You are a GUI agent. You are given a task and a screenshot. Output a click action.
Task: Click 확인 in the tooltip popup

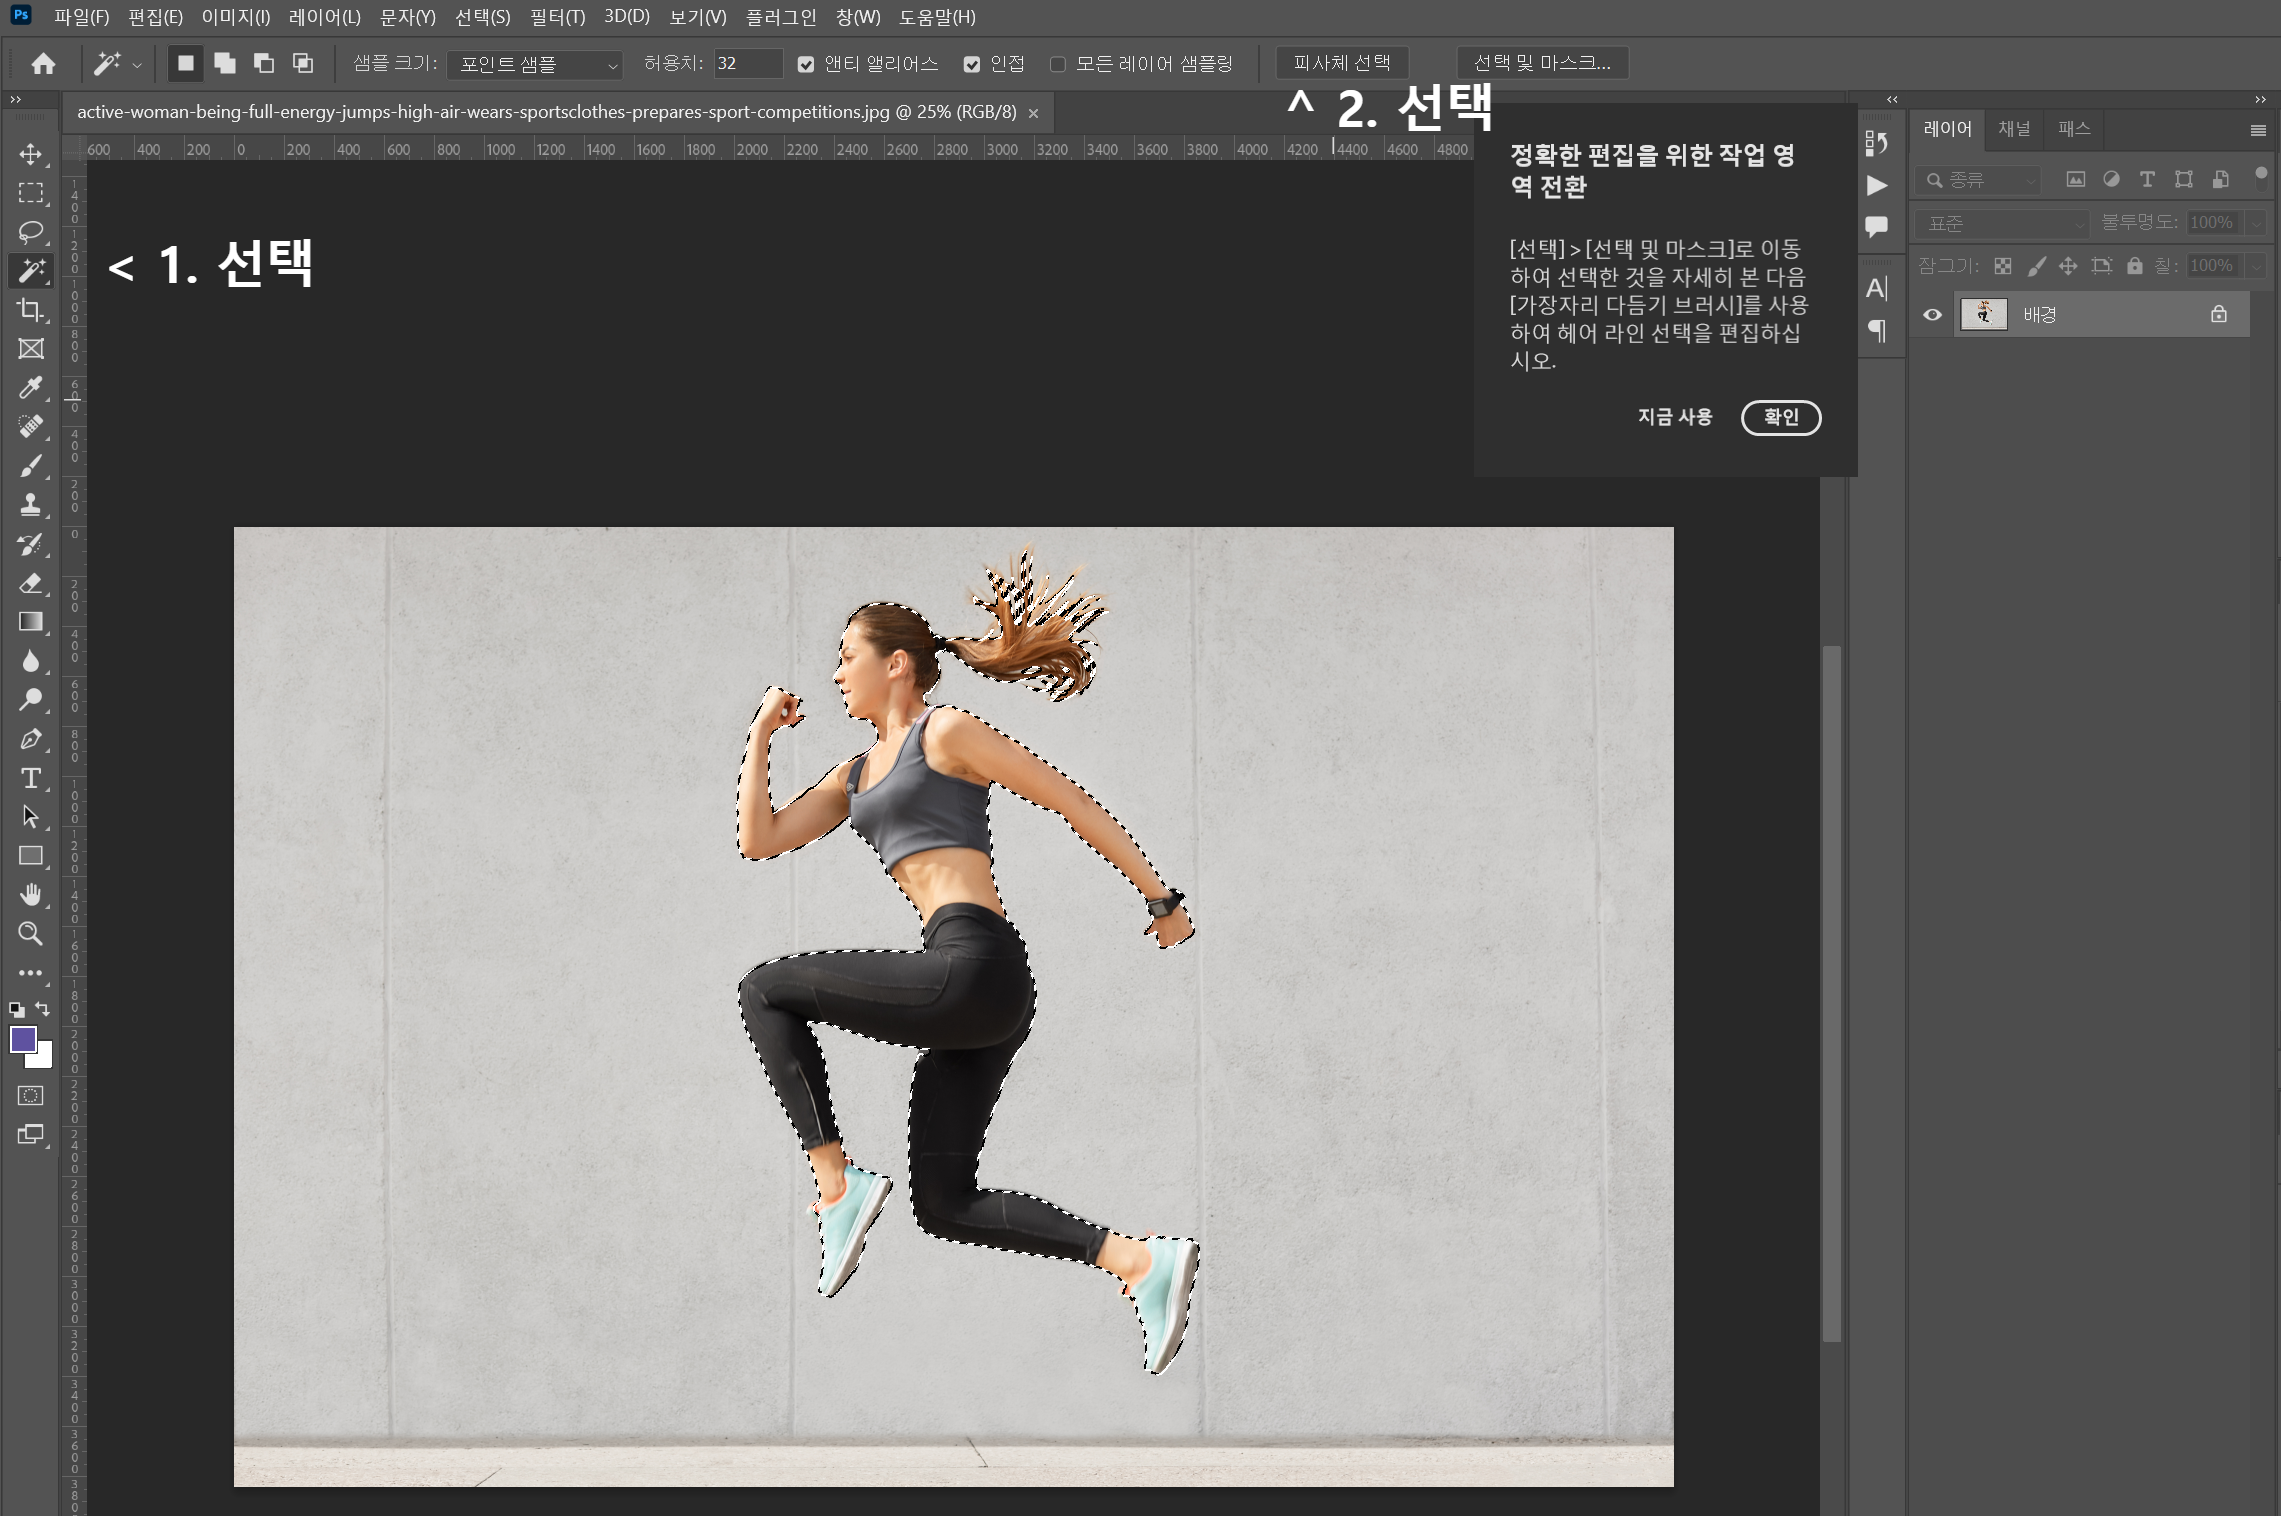coord(1780,417)
